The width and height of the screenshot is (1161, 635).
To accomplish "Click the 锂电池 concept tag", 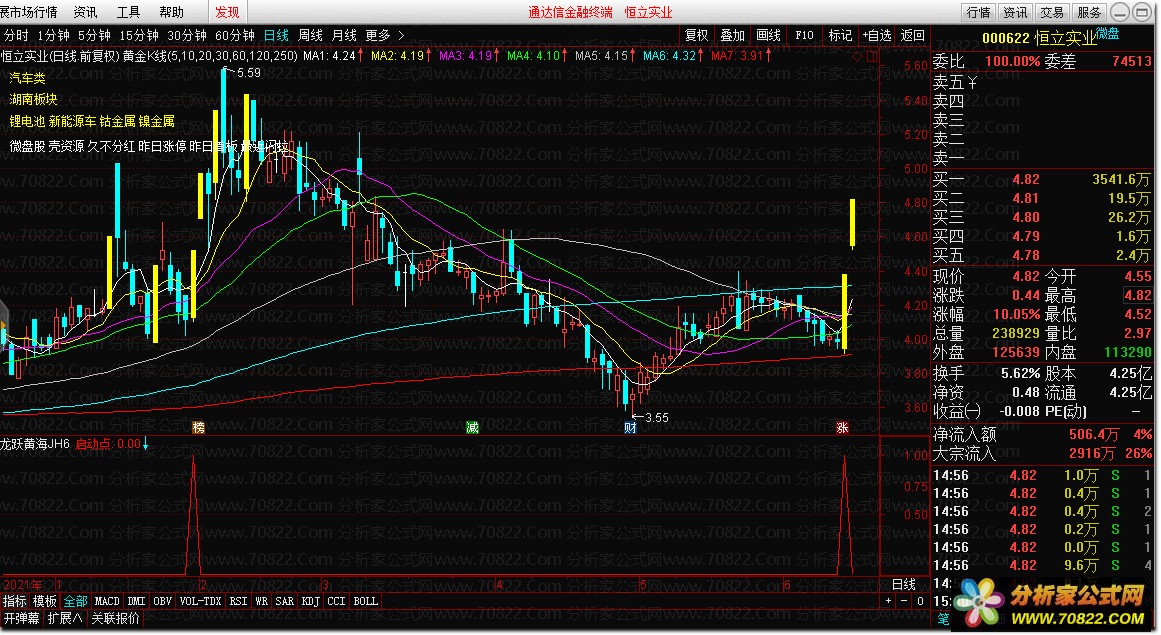I will point(27,121).
